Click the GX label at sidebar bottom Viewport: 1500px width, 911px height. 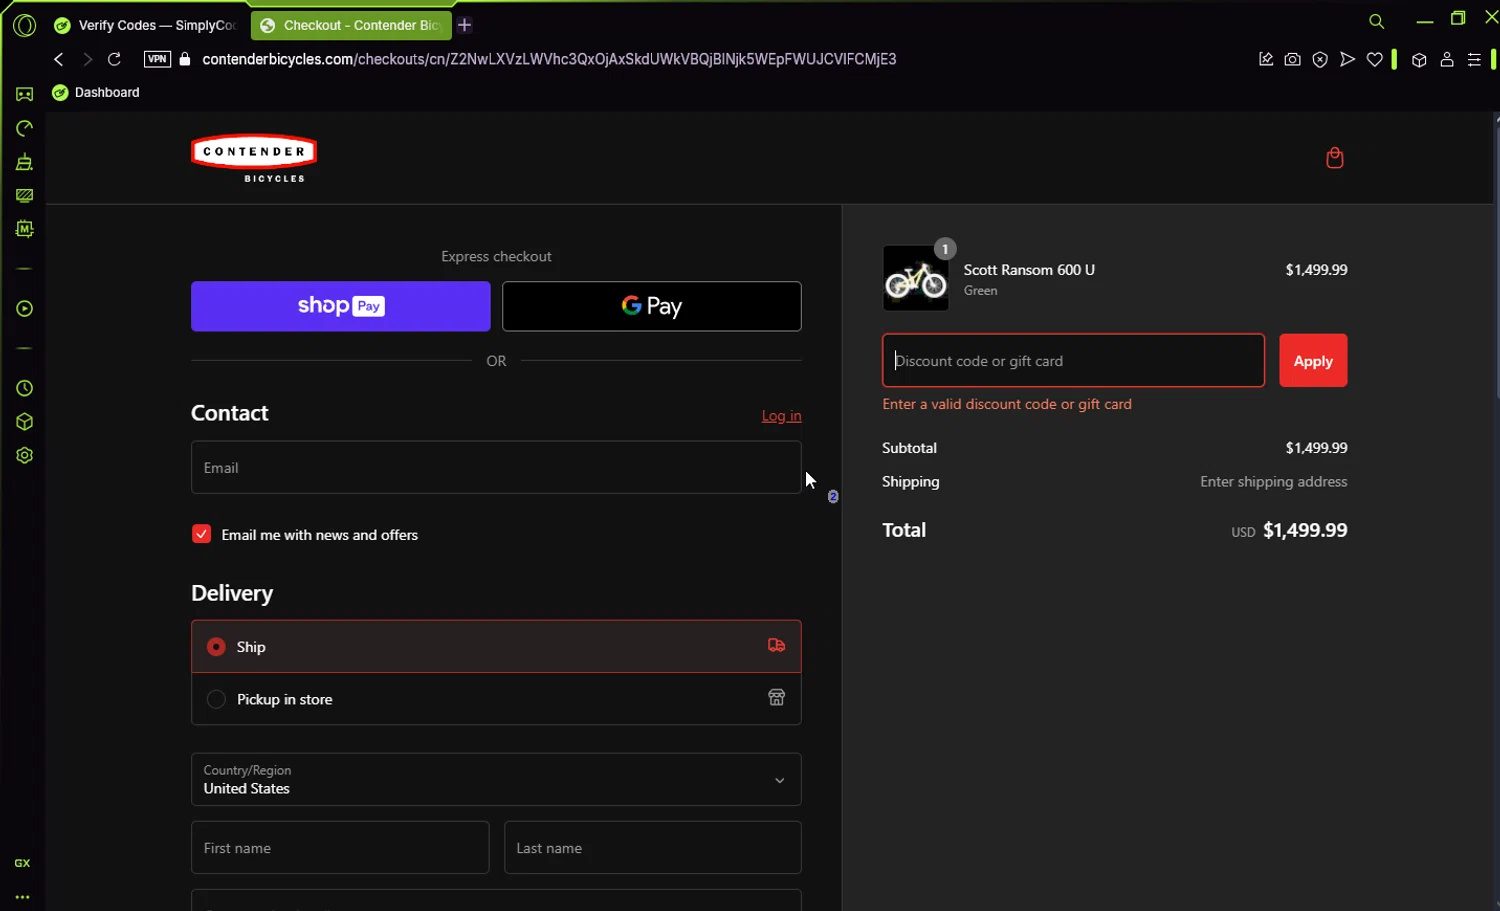[22, 863]
